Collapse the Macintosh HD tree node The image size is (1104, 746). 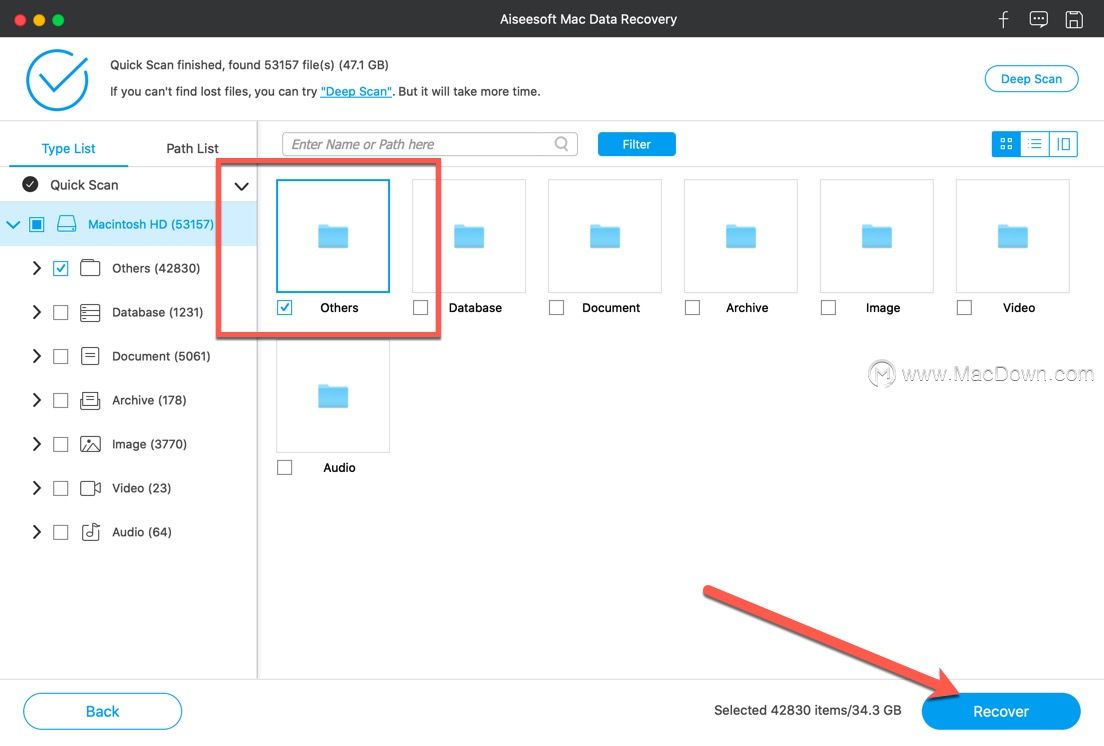[x=13, y=225]
